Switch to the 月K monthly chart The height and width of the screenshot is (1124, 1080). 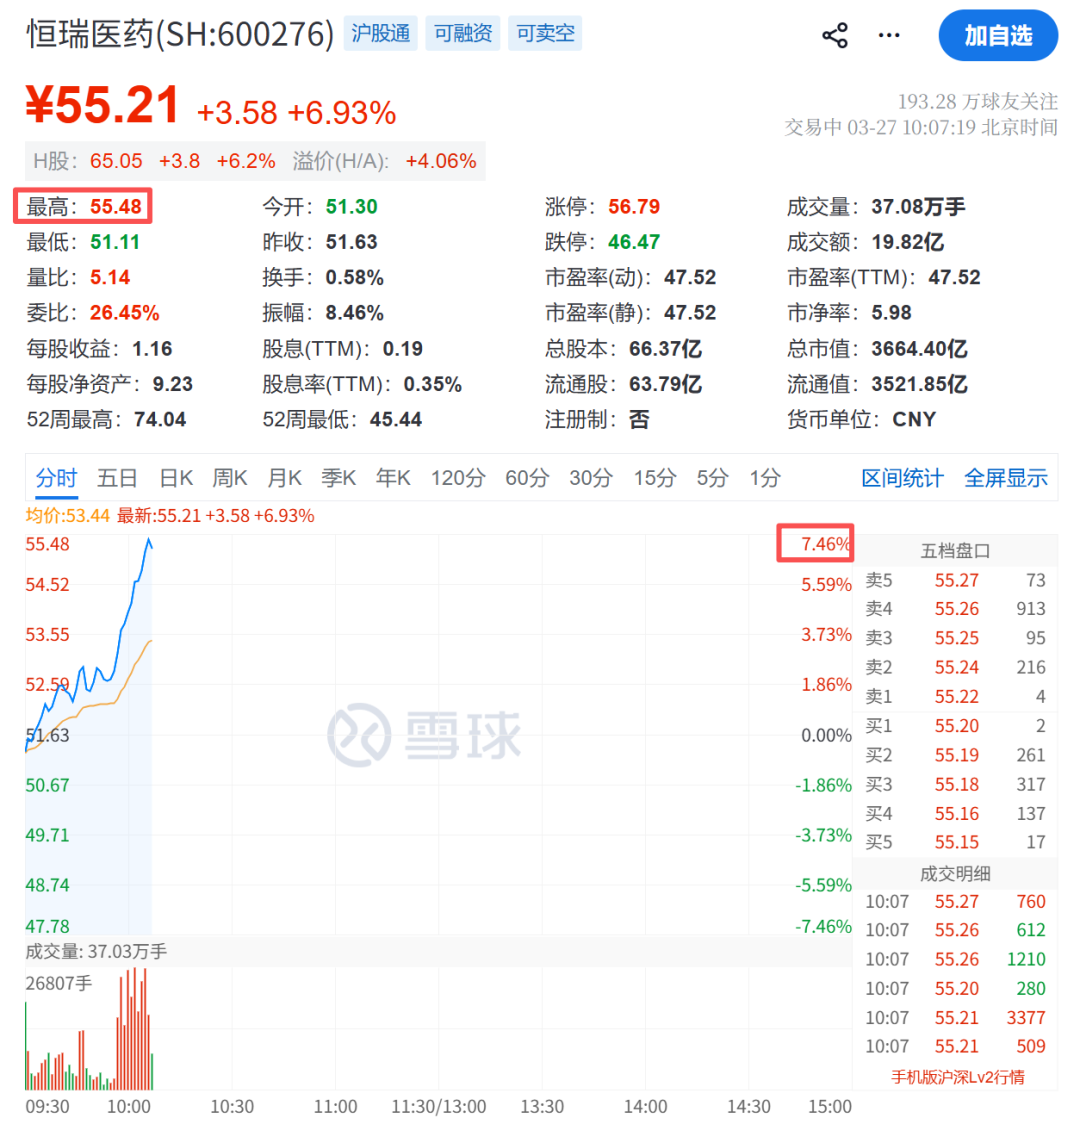(x=284, y=478)
